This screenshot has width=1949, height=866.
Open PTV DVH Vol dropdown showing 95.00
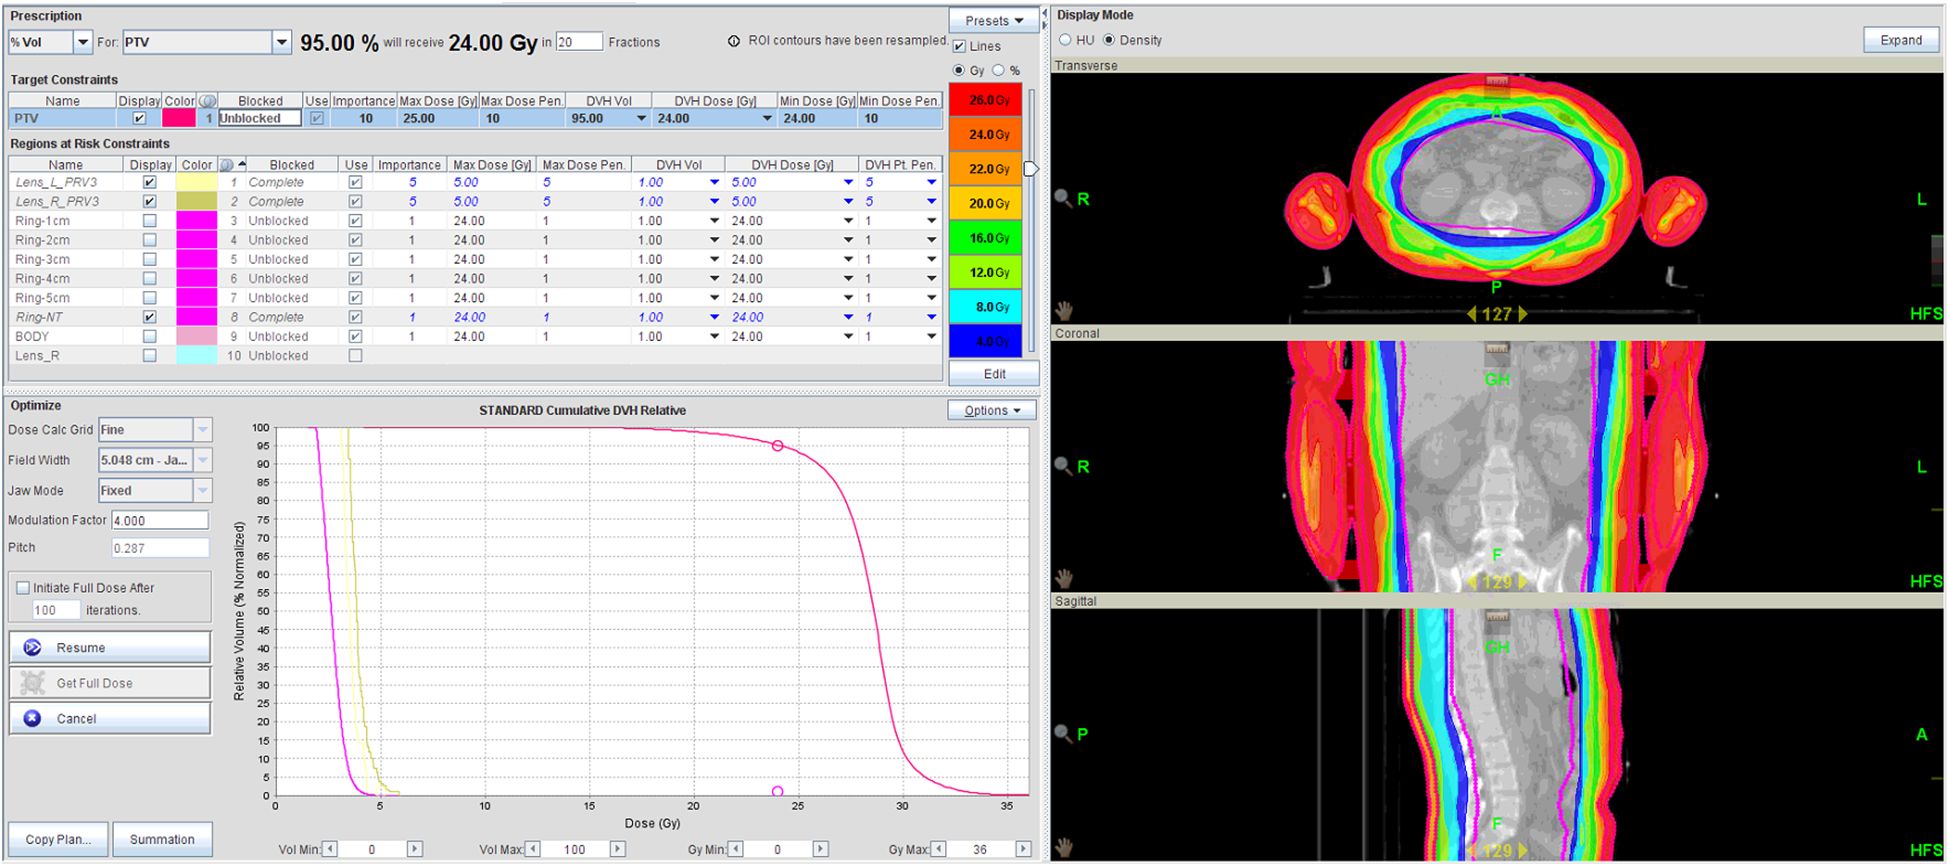coord(641,118)
